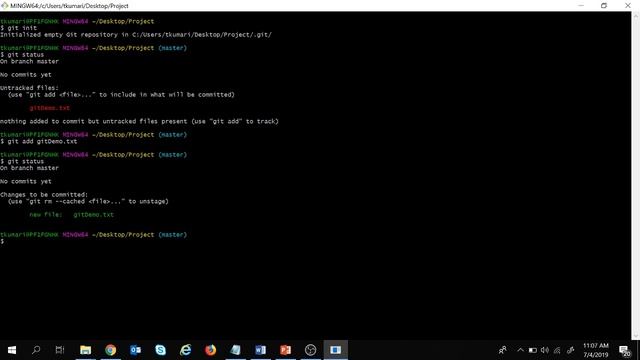The height and width of the screenshot is (360, 640).
Task: Switch to PowerPoint in taskbar
Action: pyautogui.click(x=285, y=350)
